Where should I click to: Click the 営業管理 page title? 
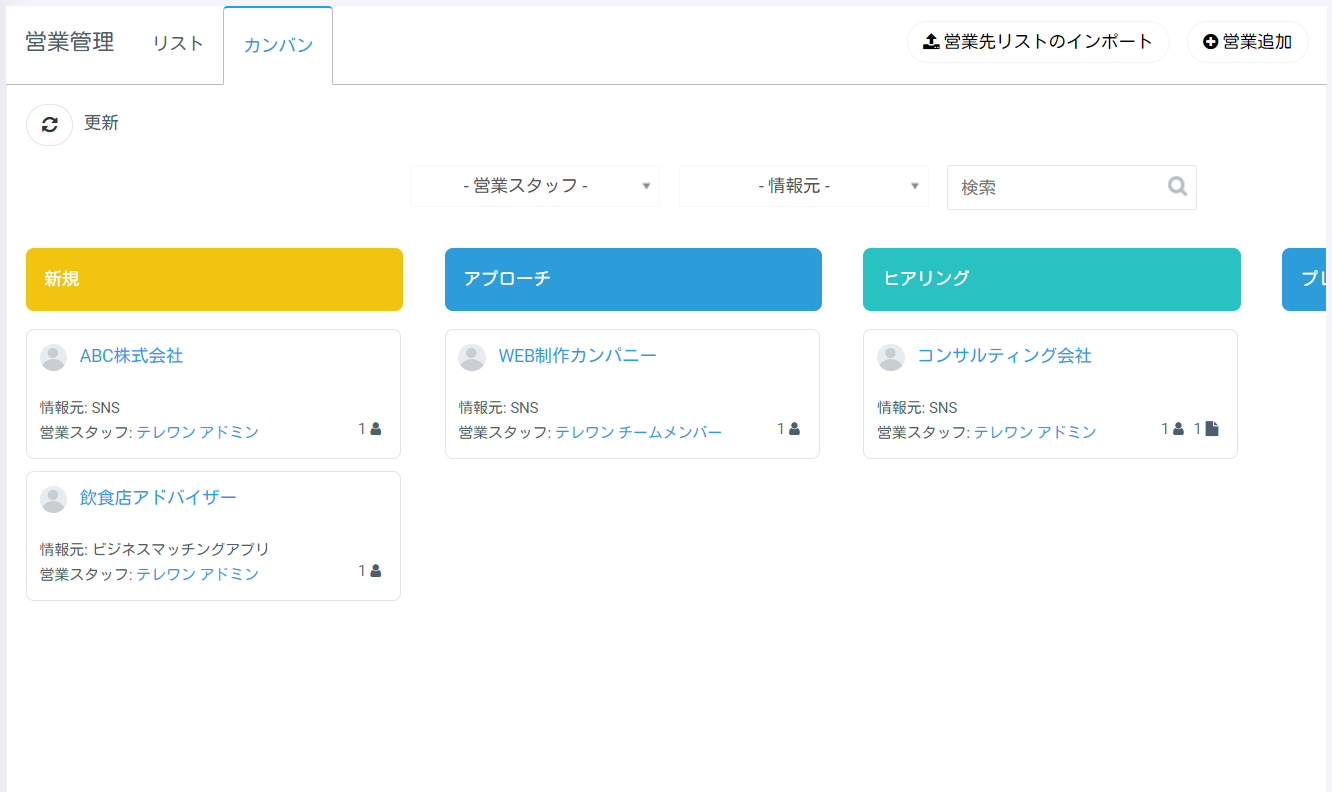(x=70, y=43)
